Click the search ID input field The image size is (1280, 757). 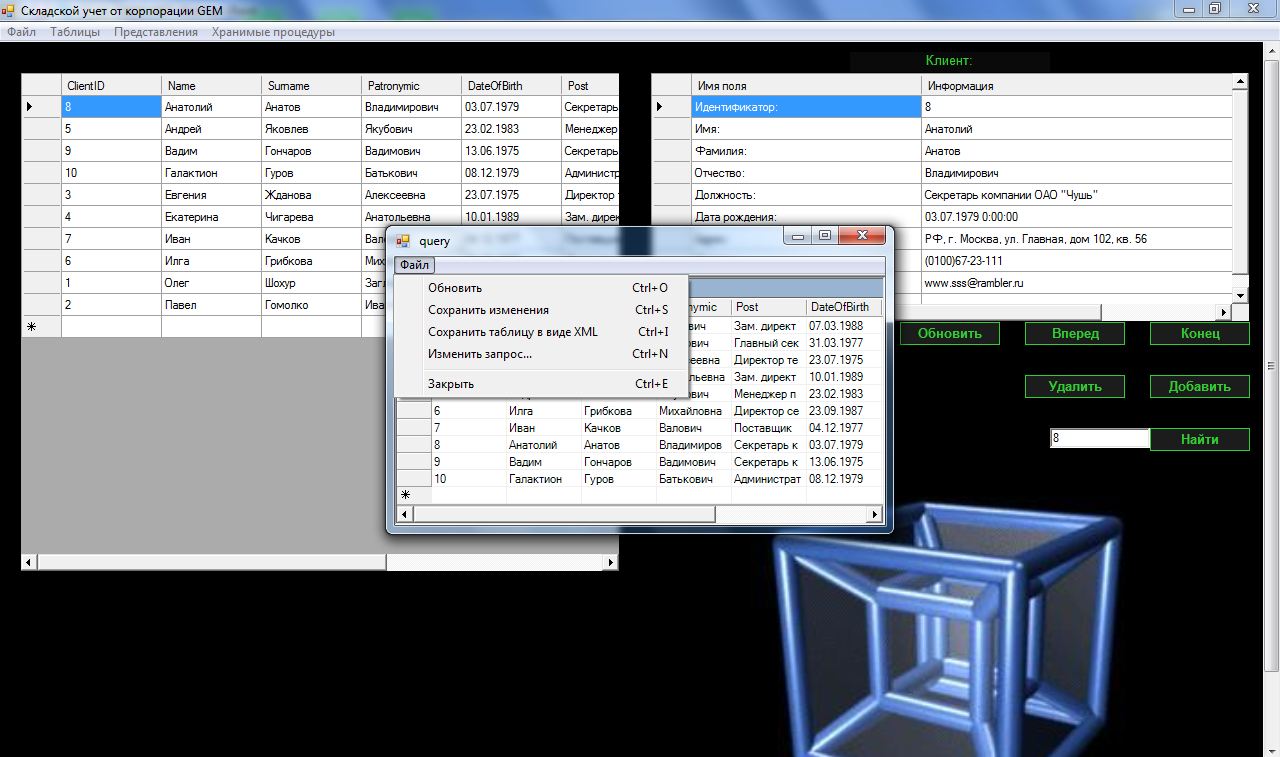coord(1099,438)
